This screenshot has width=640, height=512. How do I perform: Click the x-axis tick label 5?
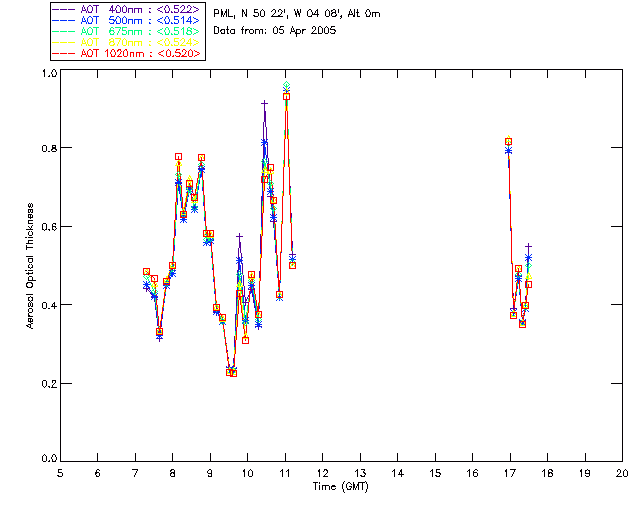tap(60, 472)
